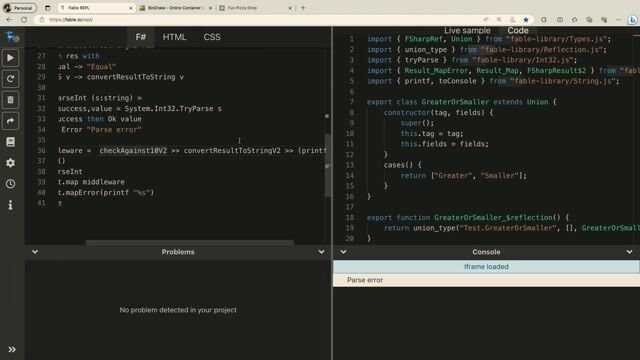Open the browser collections icon
Screen dimensions: 640x360
tap(589, 20)
